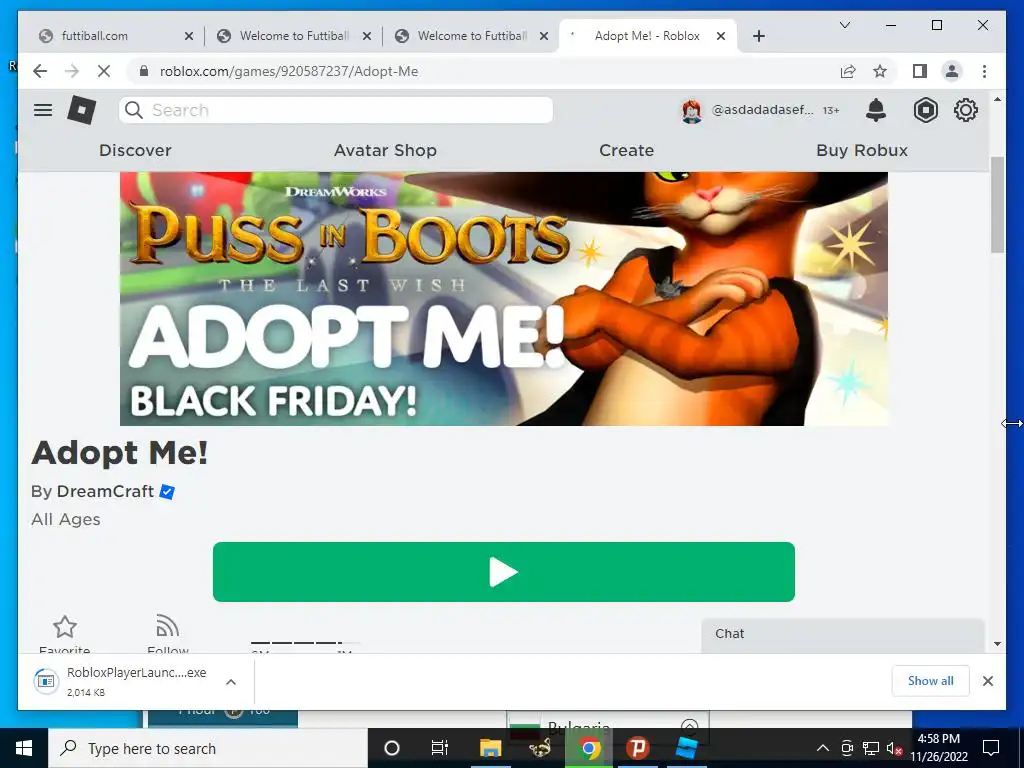Click the All Ages label
Viewport: 1024px width, 768px height.
tap(66, 520)
